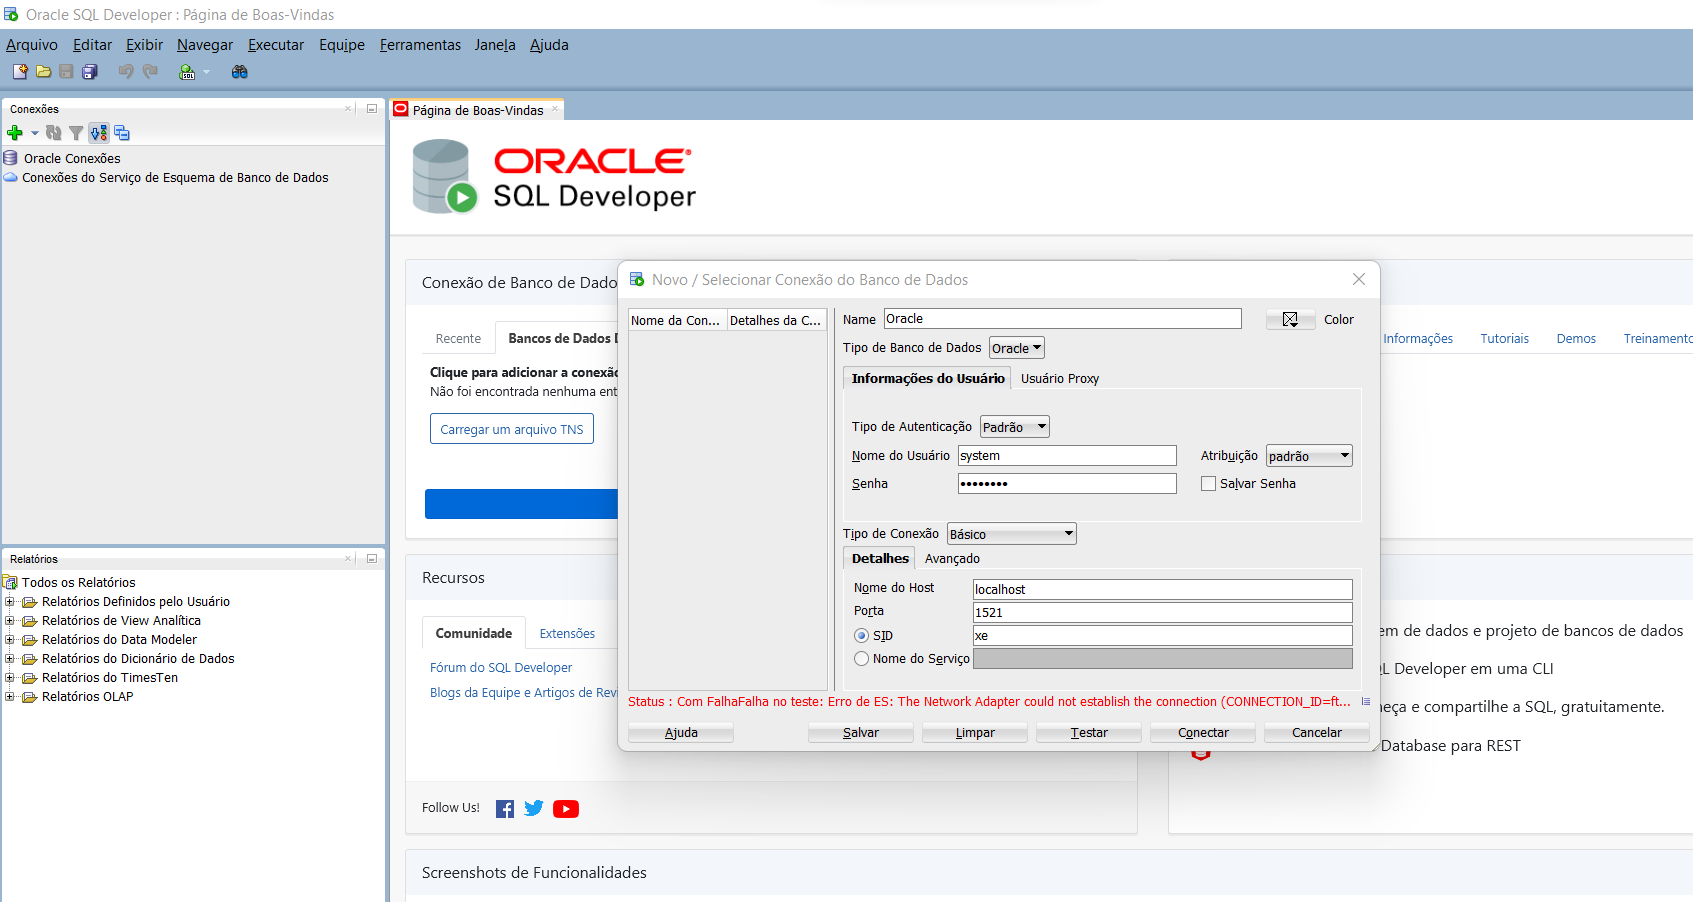The image size is (1693, 902).
Task: Toggle schema browser sort icon in Conexões
Action: (99, 133)
